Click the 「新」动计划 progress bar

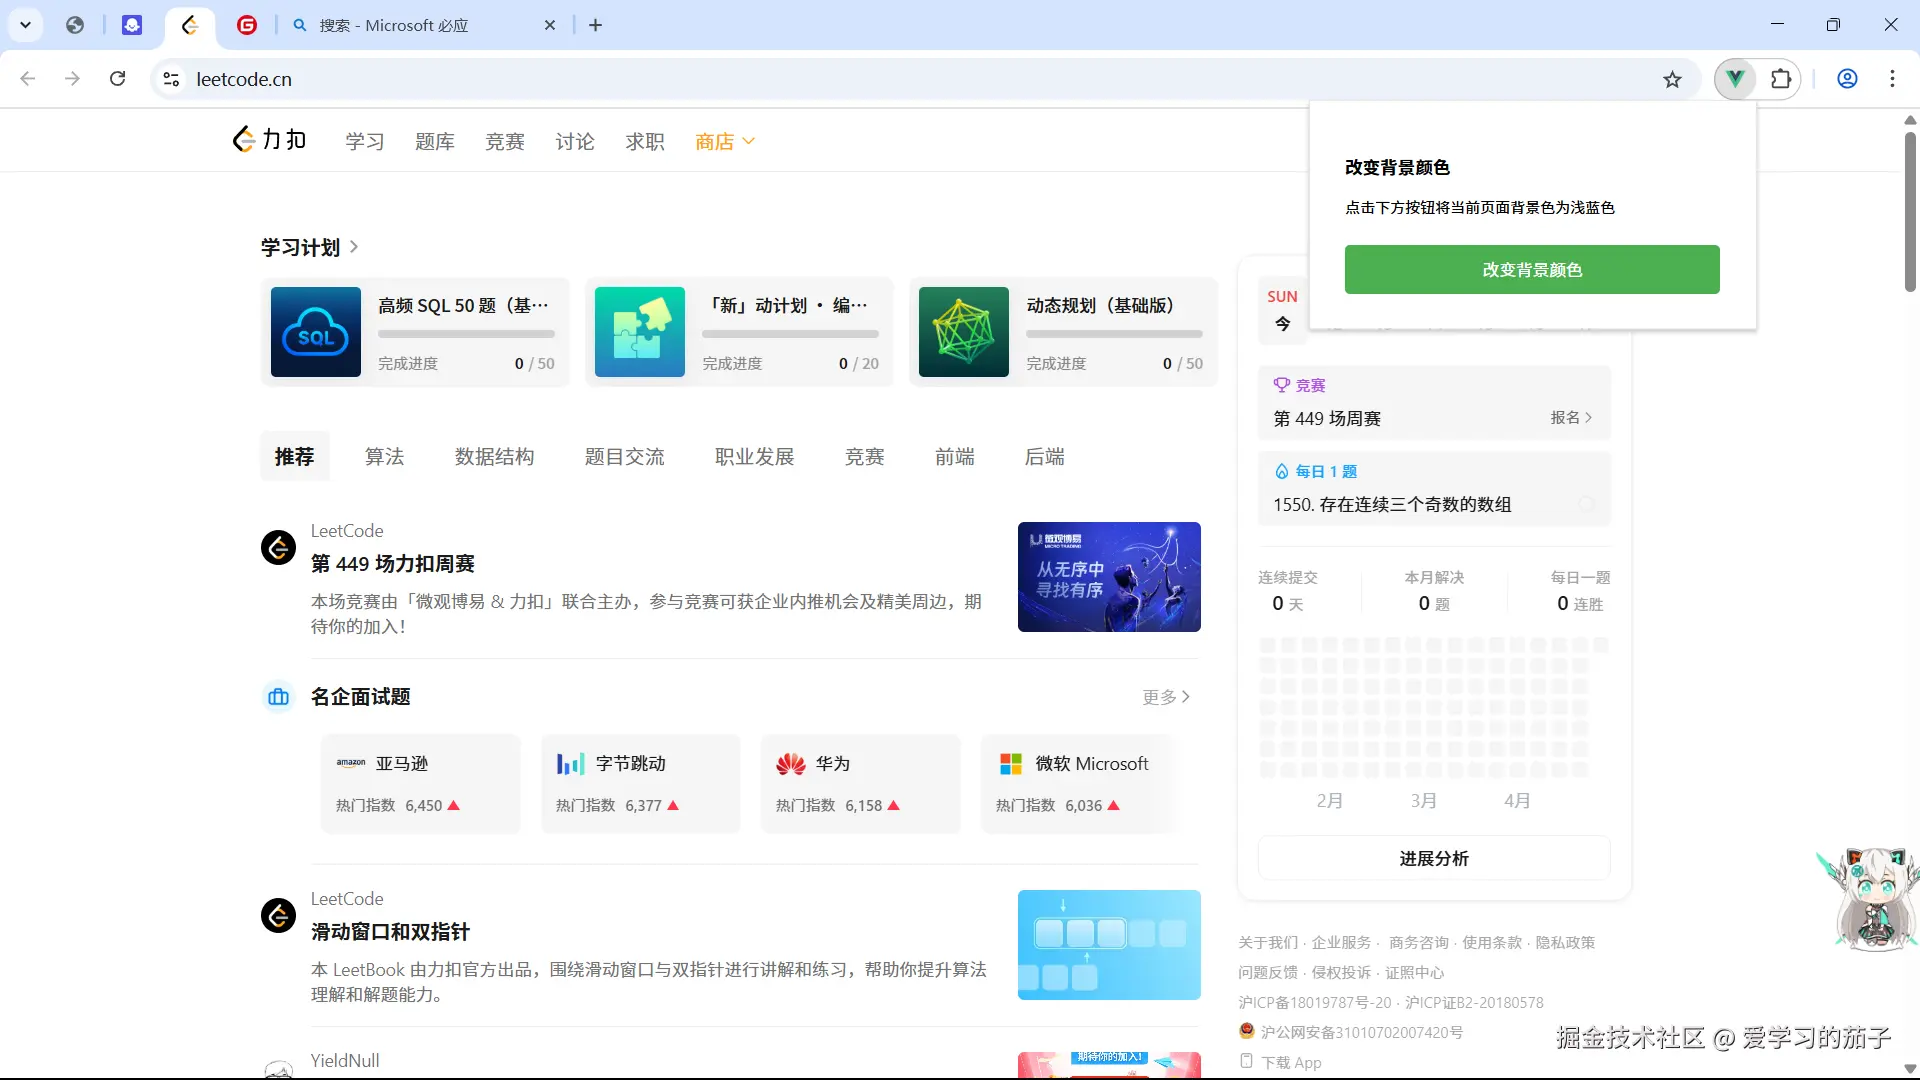click(x=790, y=334)
